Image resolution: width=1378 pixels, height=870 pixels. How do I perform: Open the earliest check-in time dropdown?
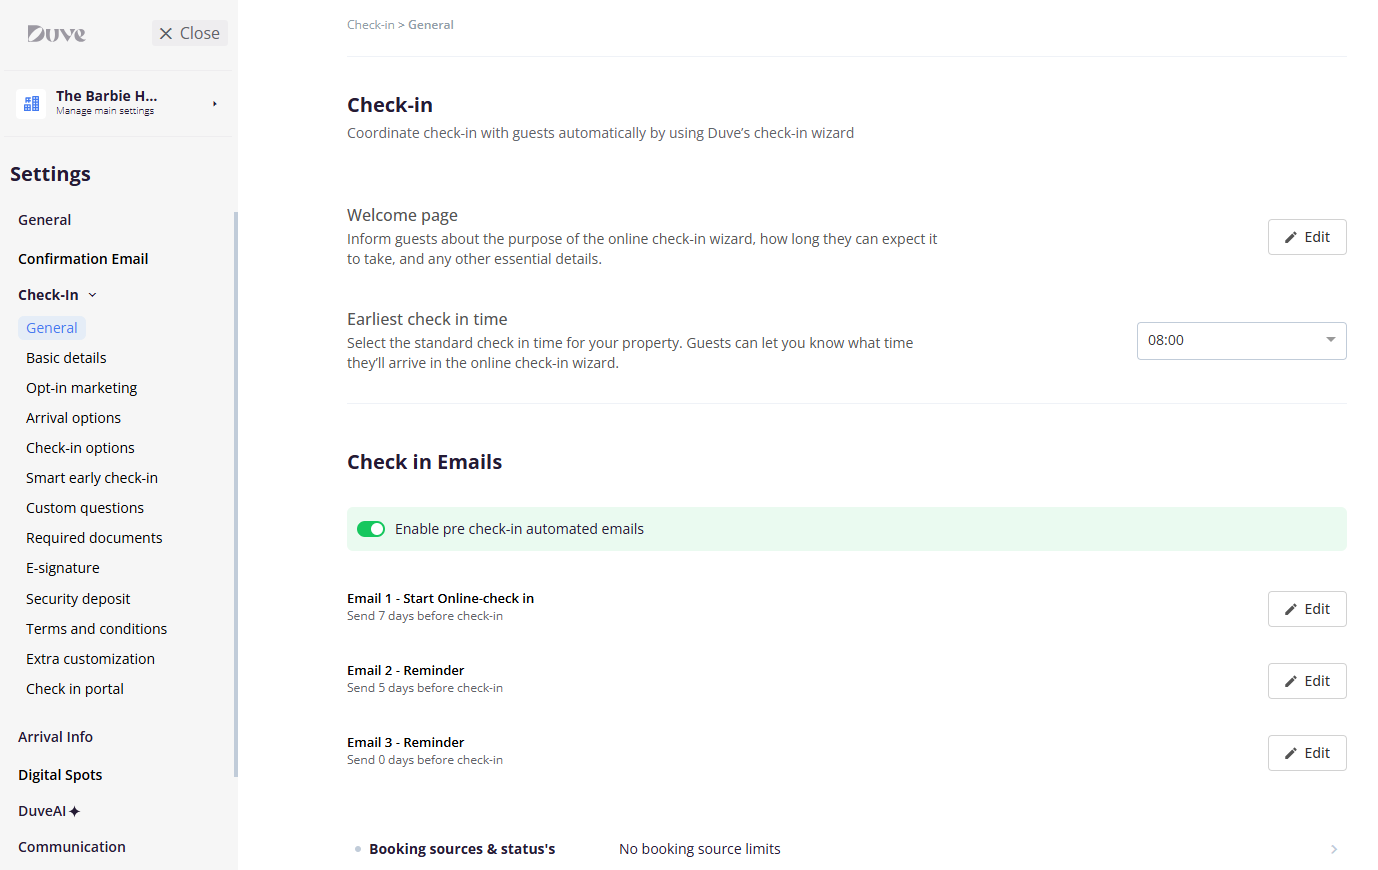pos(1241,341)
